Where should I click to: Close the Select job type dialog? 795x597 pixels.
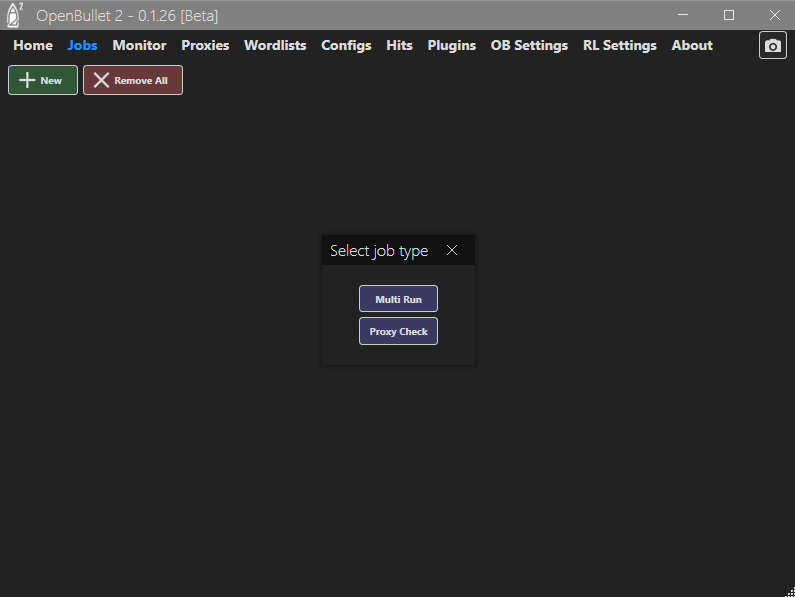pos(452,250)
